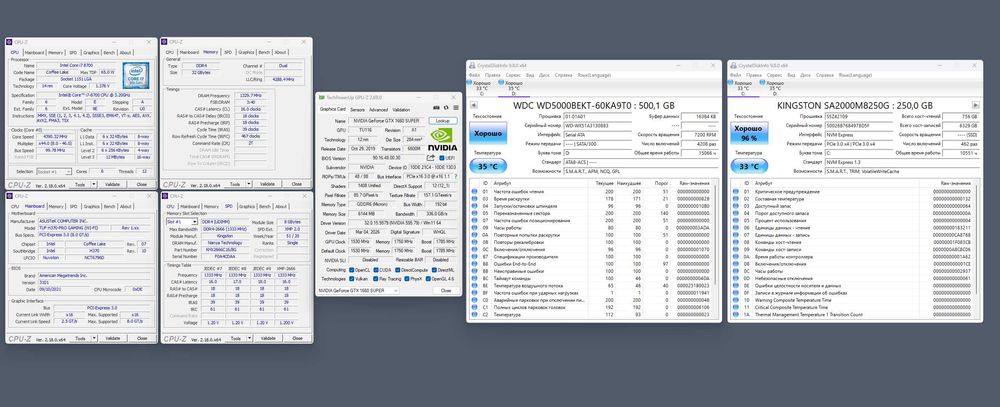Toggle the OpenGL 4.6 checkbox in GPU-Z
Screen dimensions: 1000x407
[428, 279]
